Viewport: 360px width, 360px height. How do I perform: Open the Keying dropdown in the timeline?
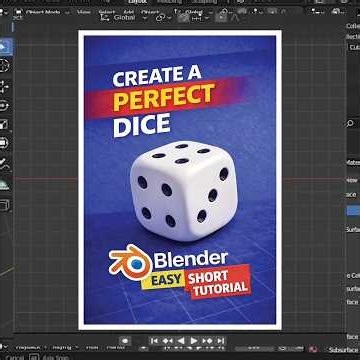pos(64,348)
